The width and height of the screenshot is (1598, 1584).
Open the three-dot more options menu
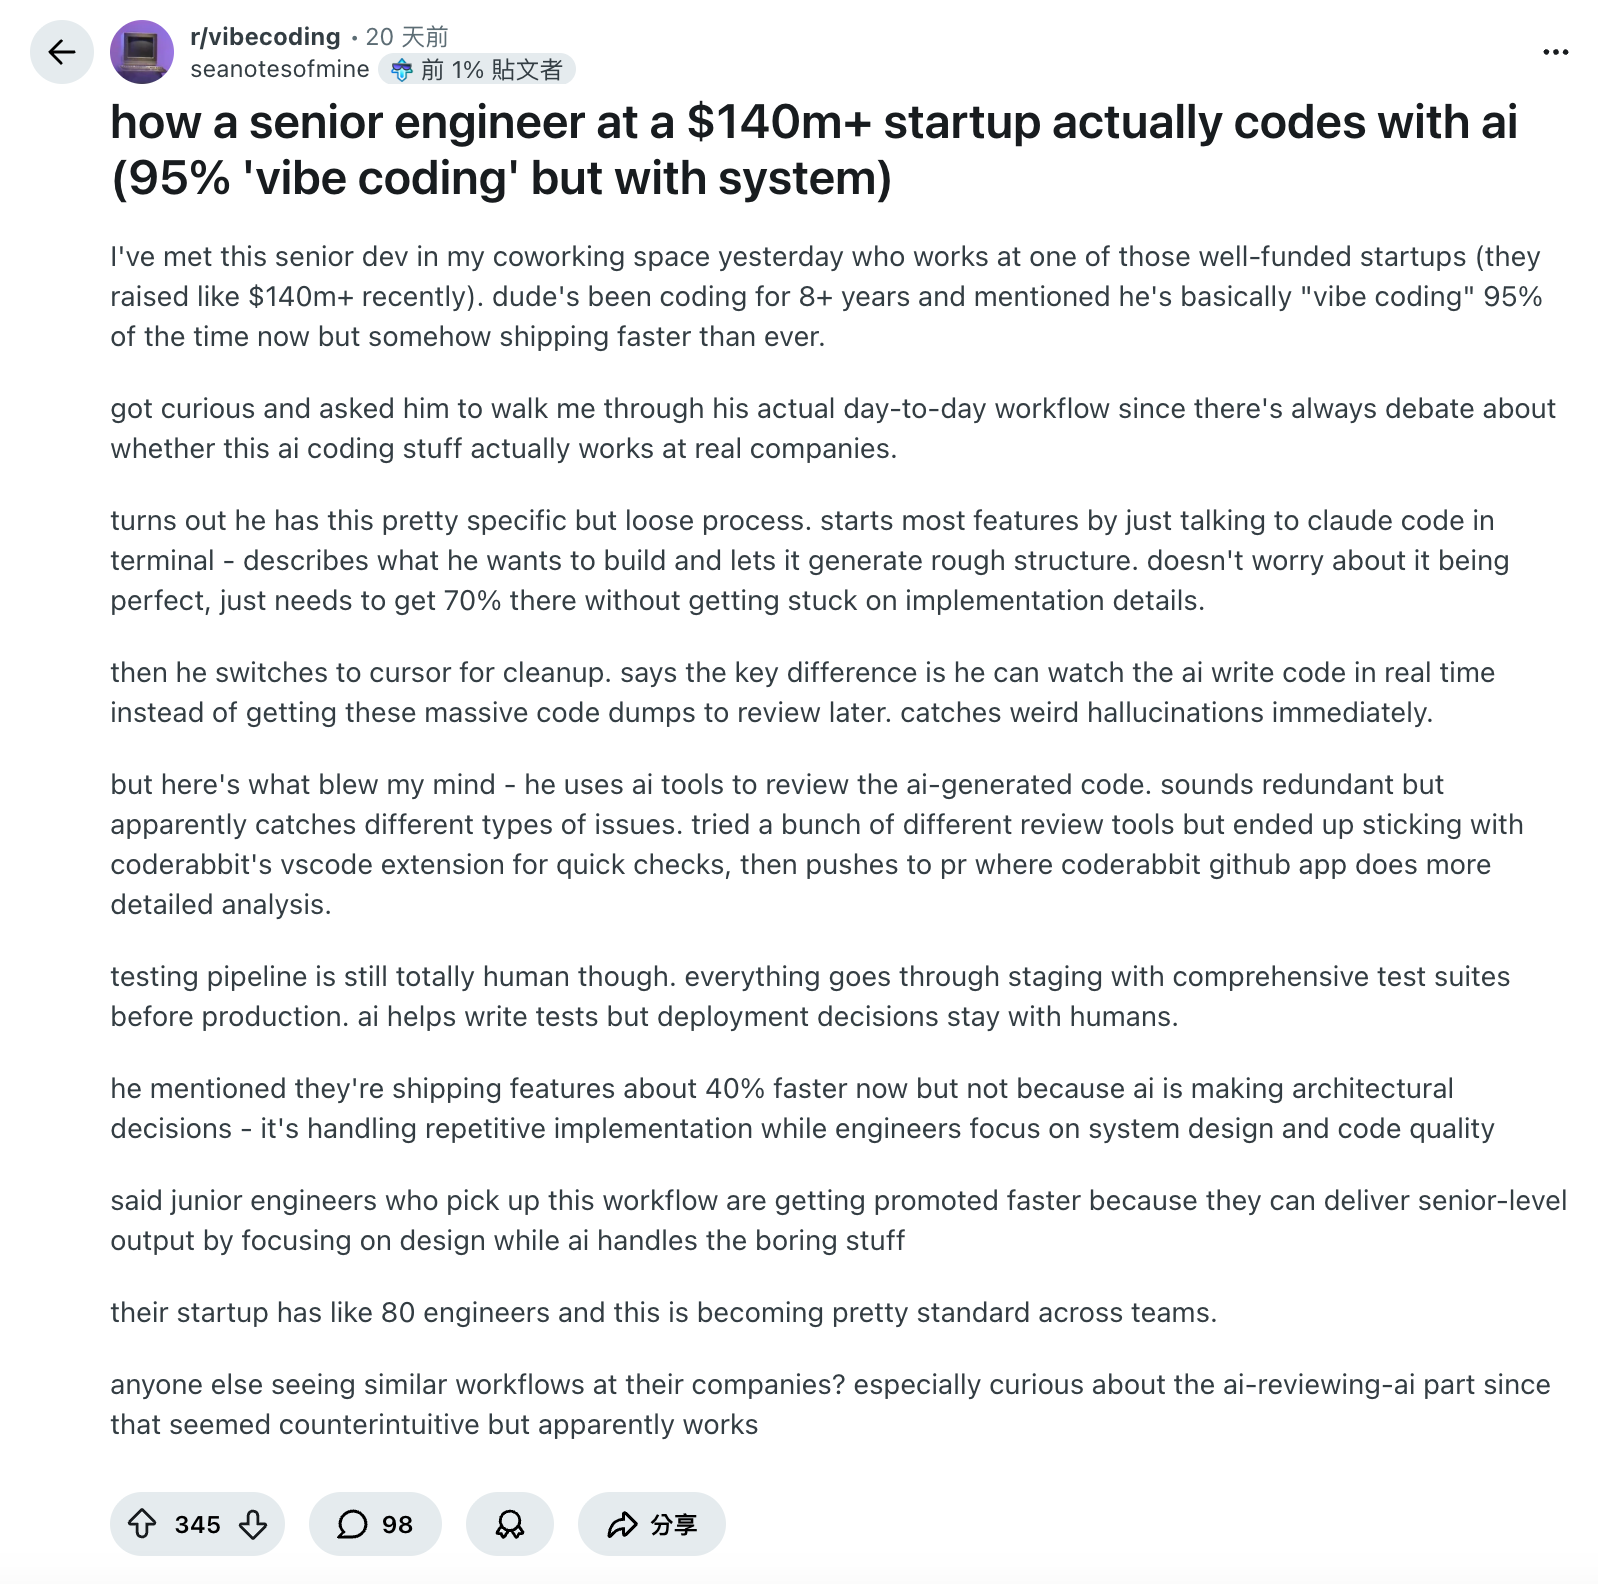[x=1555, y=52]
